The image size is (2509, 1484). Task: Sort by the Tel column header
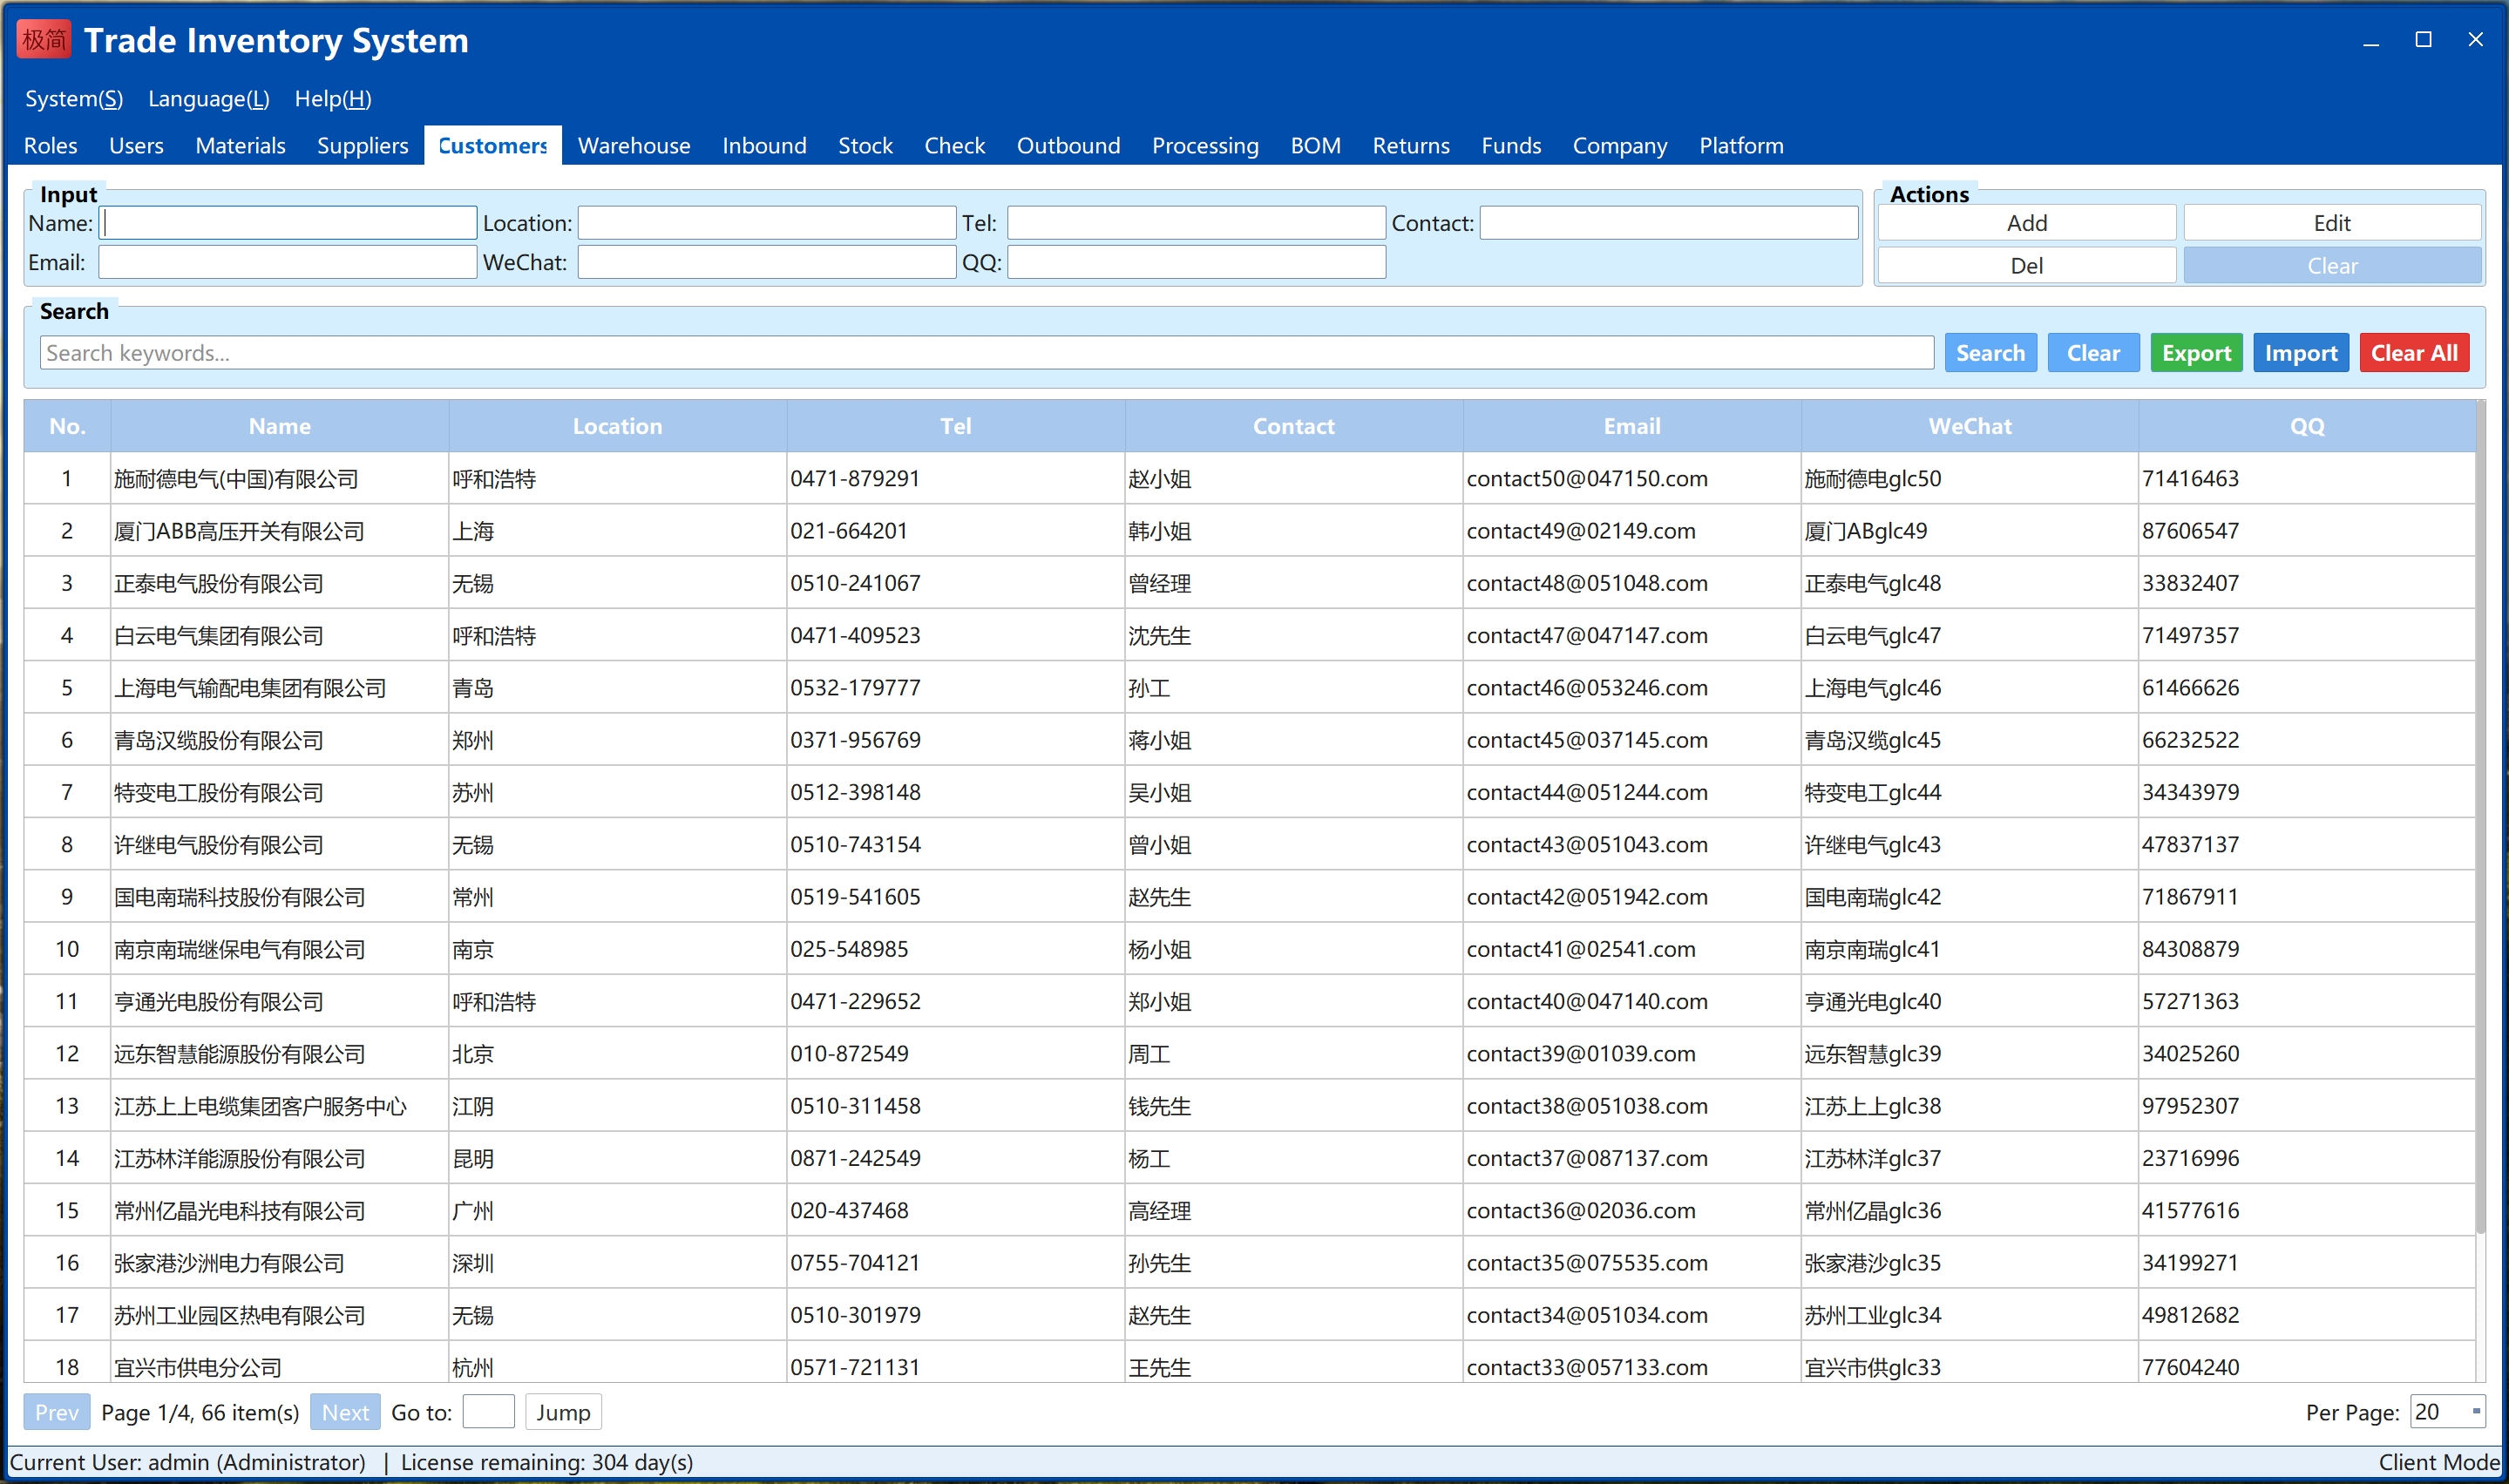coord(956,426)
